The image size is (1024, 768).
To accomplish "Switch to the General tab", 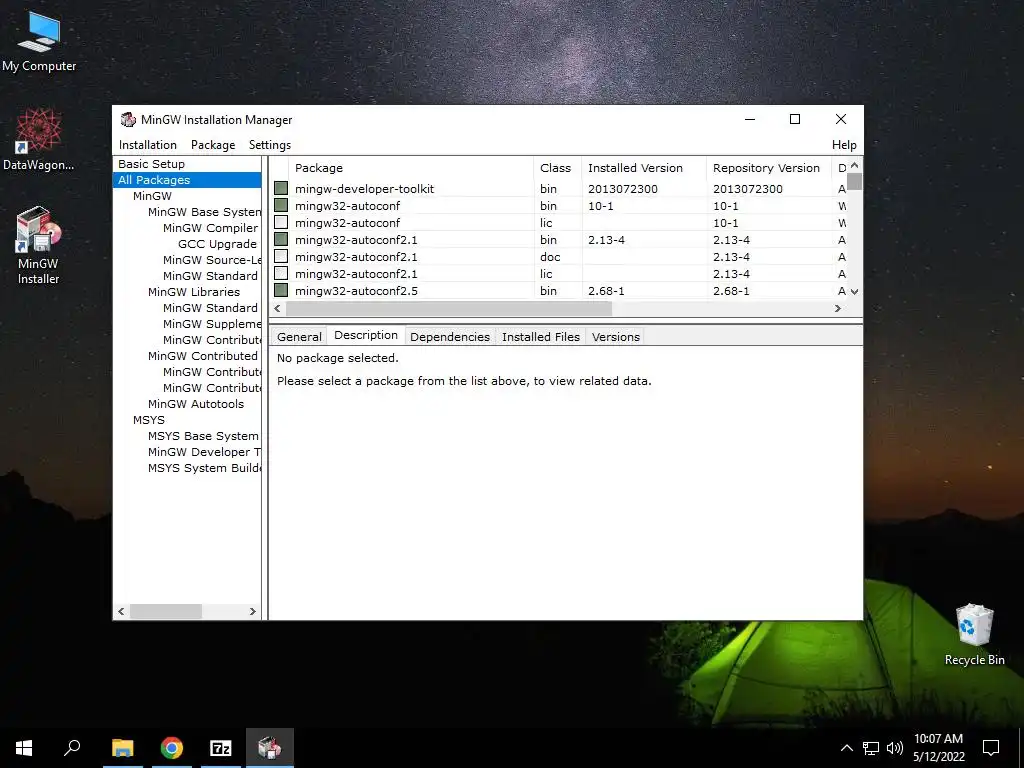I will (x=299, y=337).
